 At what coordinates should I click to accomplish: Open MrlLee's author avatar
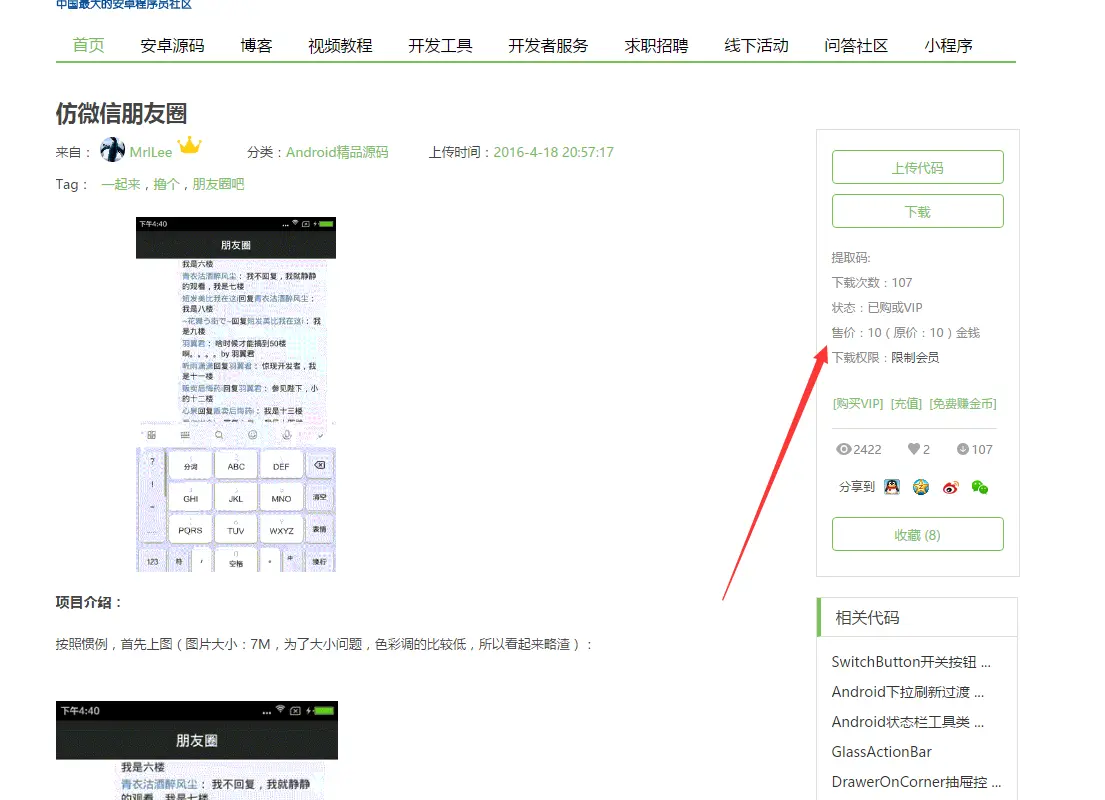click(x=112, y=149)
